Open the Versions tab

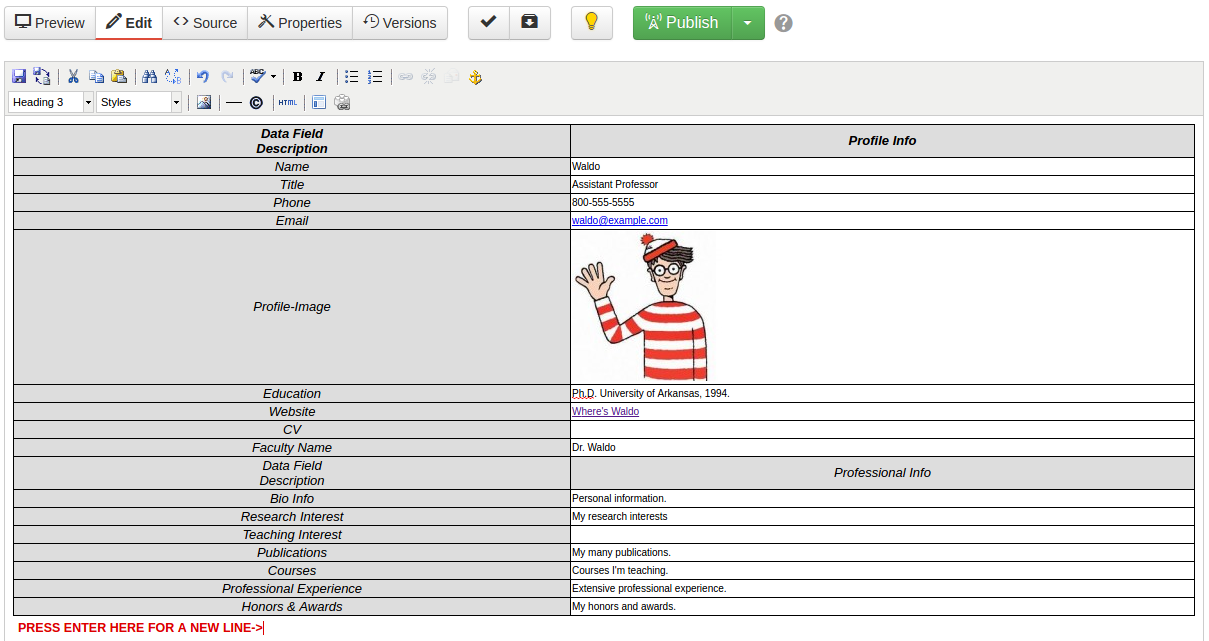[400, 23]
